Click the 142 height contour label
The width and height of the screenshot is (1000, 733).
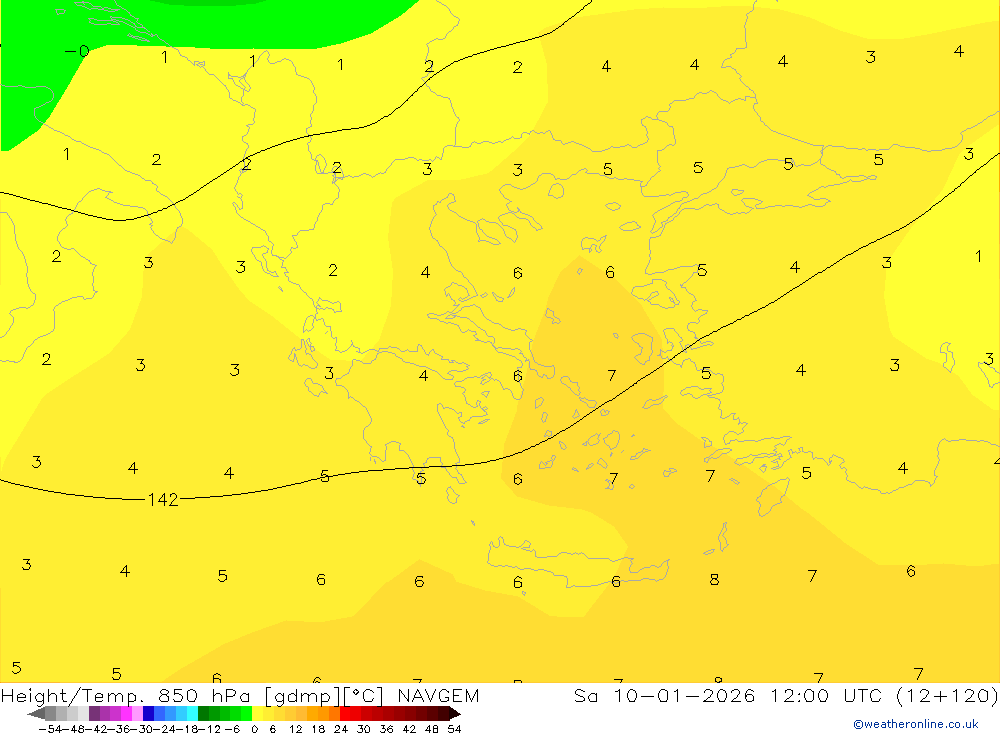click(163, 500)
